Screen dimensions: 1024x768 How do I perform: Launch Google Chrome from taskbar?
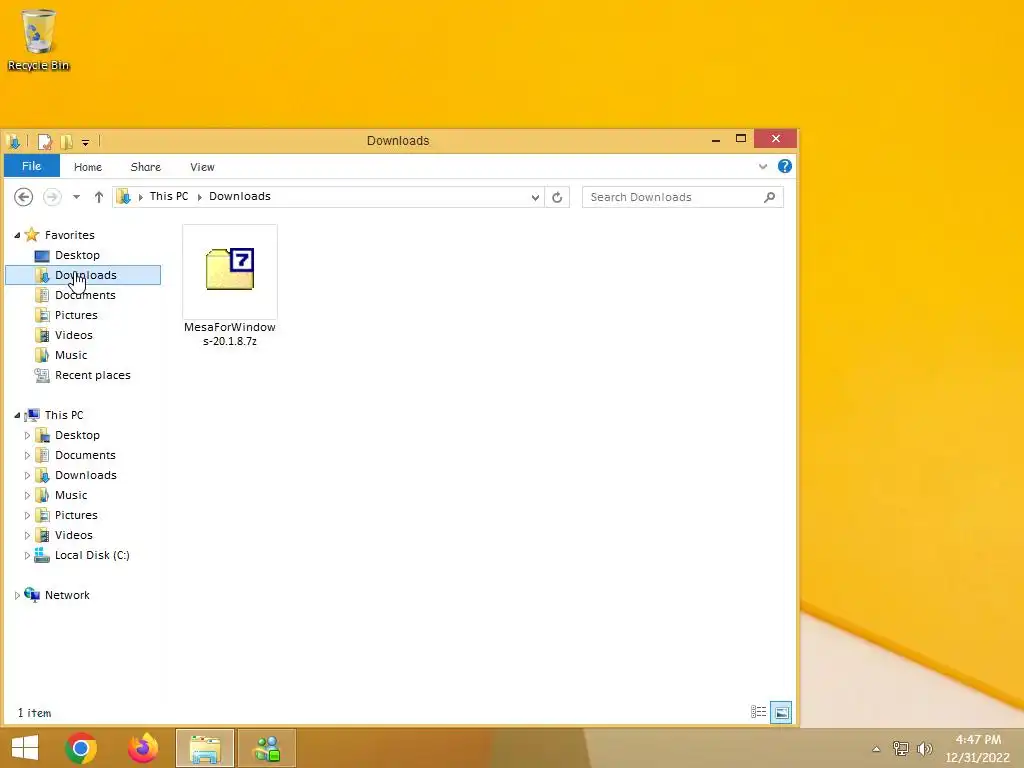(81, 748)
